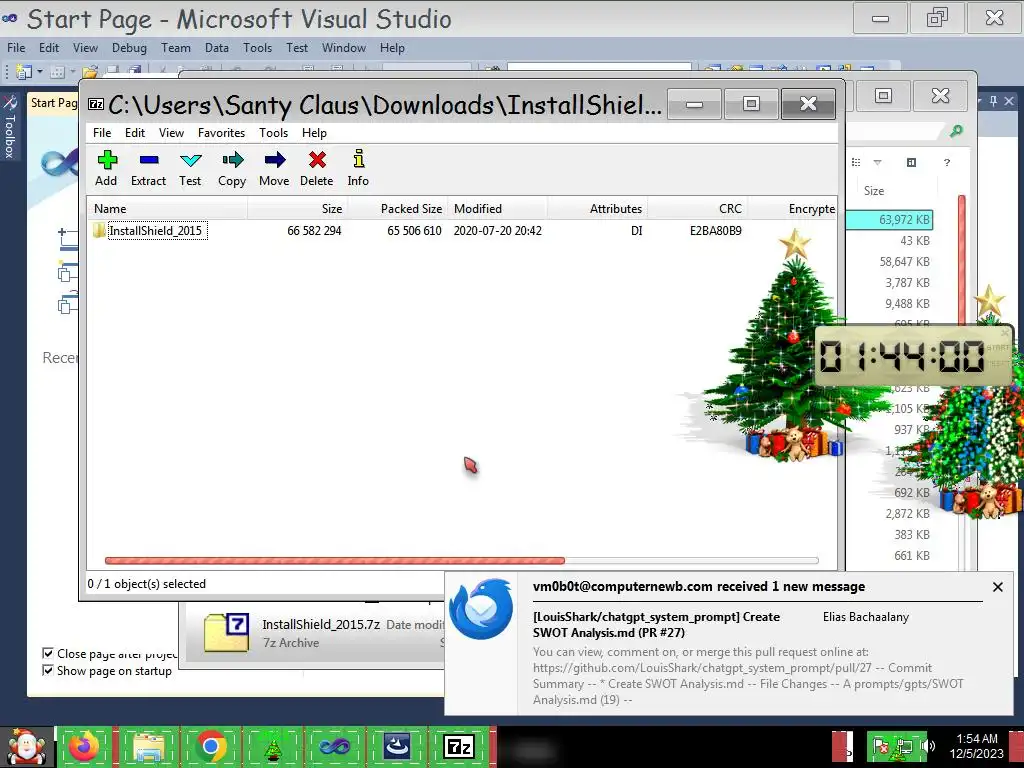Open Google Chrome from the taskbar

(210, 746)
